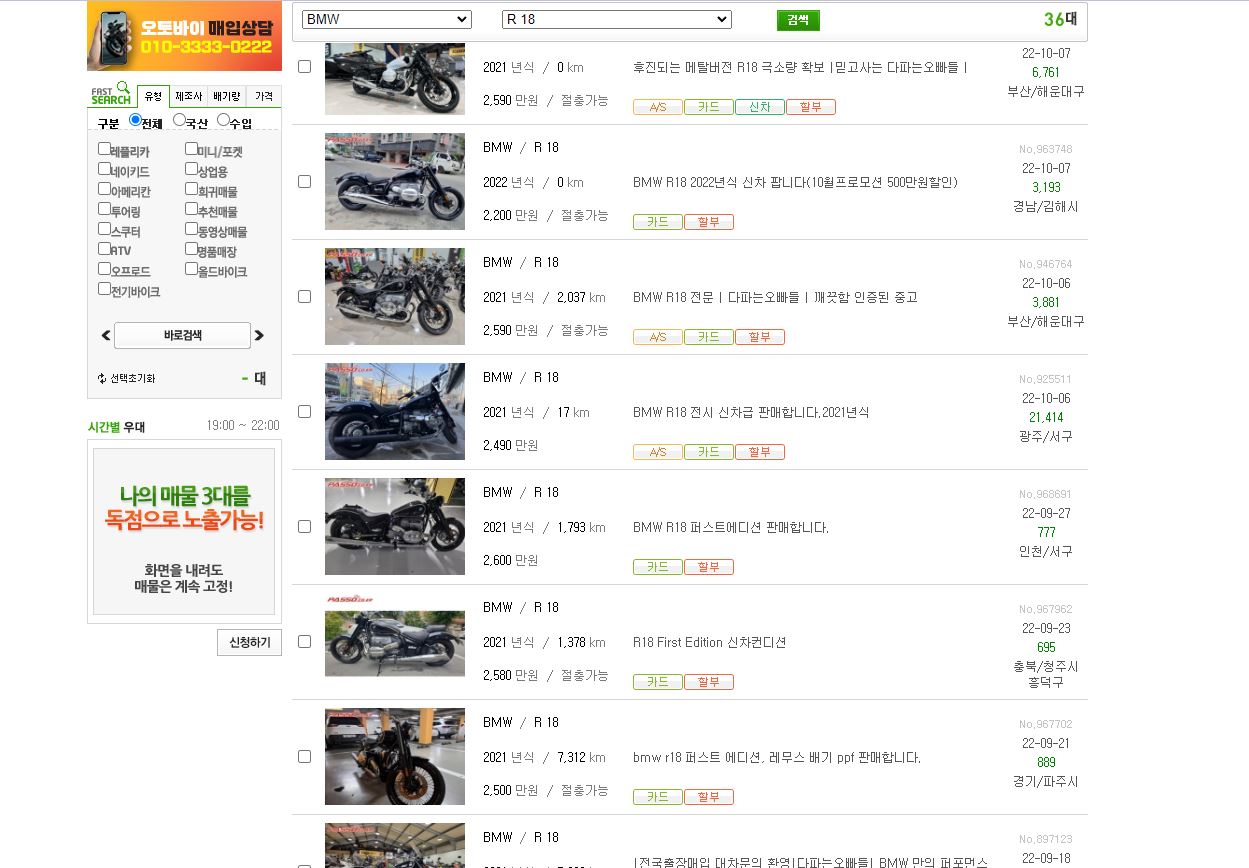The image size is (1249, 868).
Task: Switch to the 제조사 tab
Action: click(x=188, y=96)
